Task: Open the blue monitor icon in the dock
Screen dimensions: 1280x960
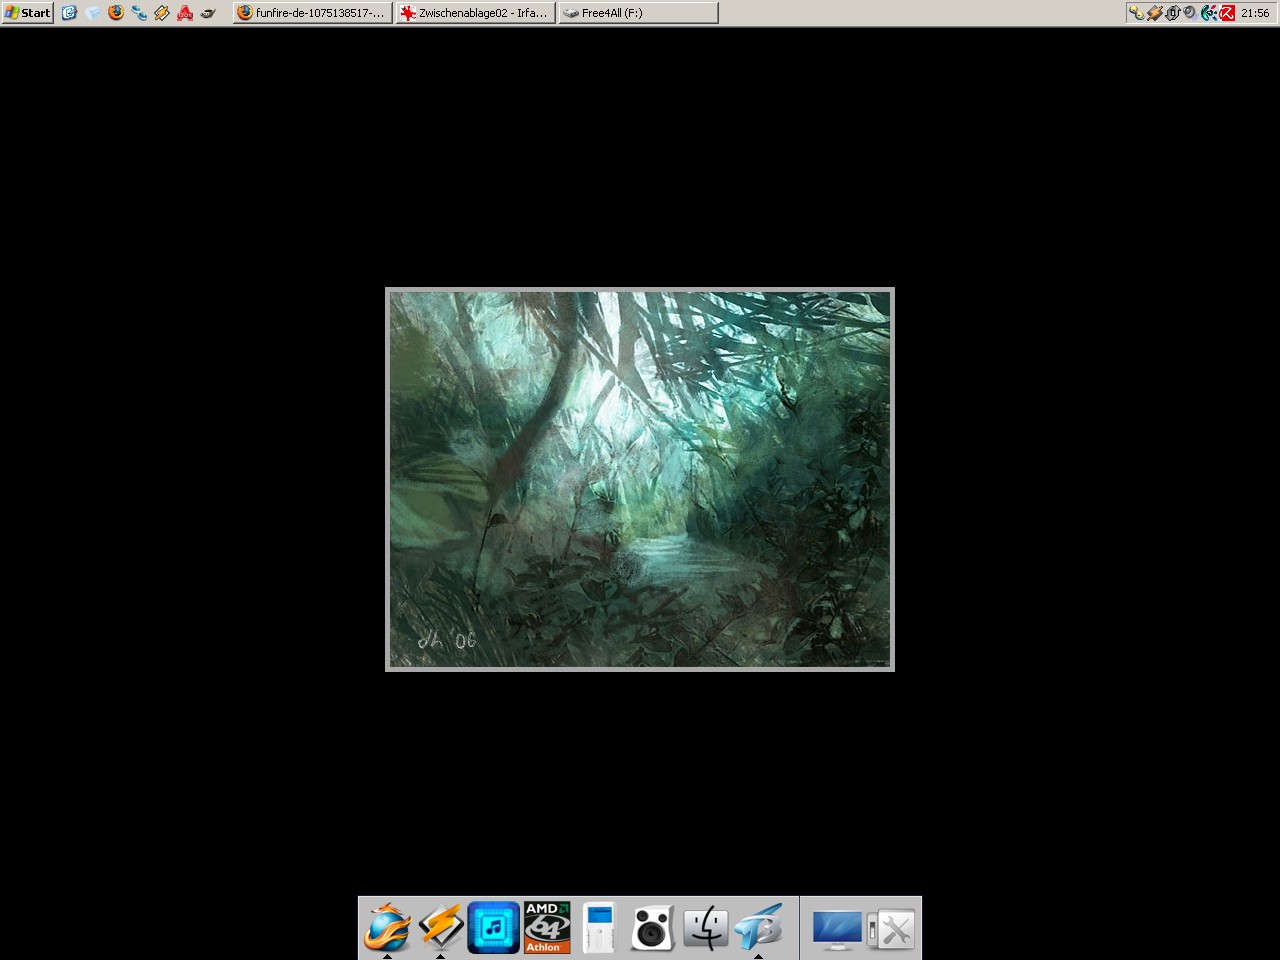Action: click(x=836, y=930)
